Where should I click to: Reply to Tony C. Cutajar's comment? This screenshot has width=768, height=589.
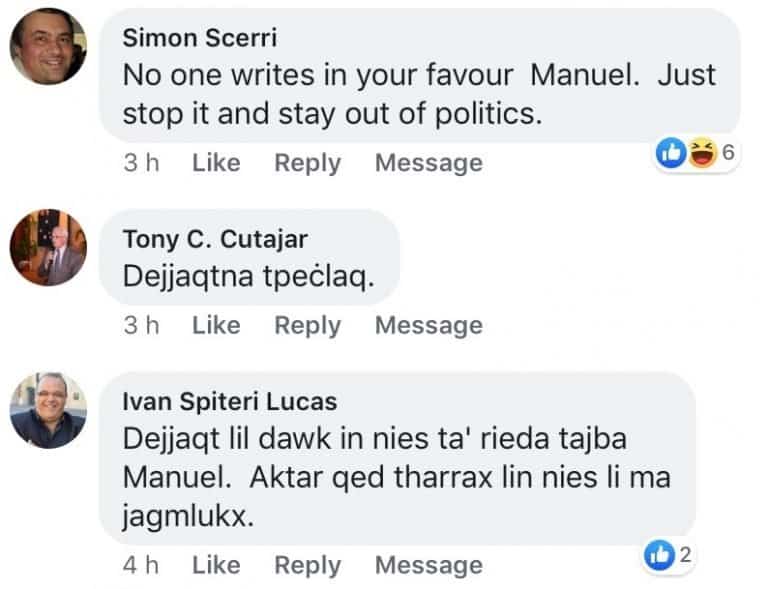(x=307, y=325)
